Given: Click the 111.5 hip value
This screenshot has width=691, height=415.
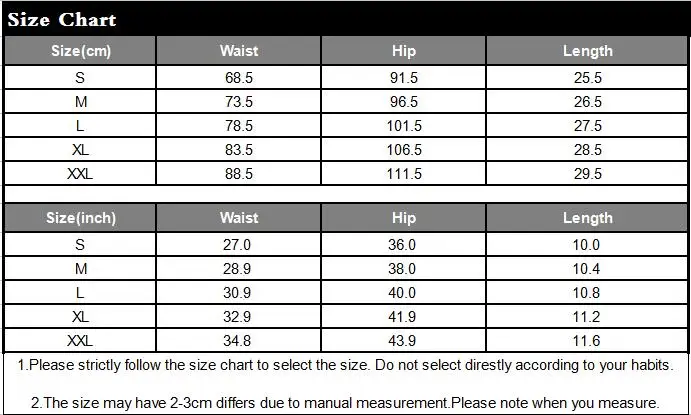Looking at the screenshot, I should (x=404, y=174).
